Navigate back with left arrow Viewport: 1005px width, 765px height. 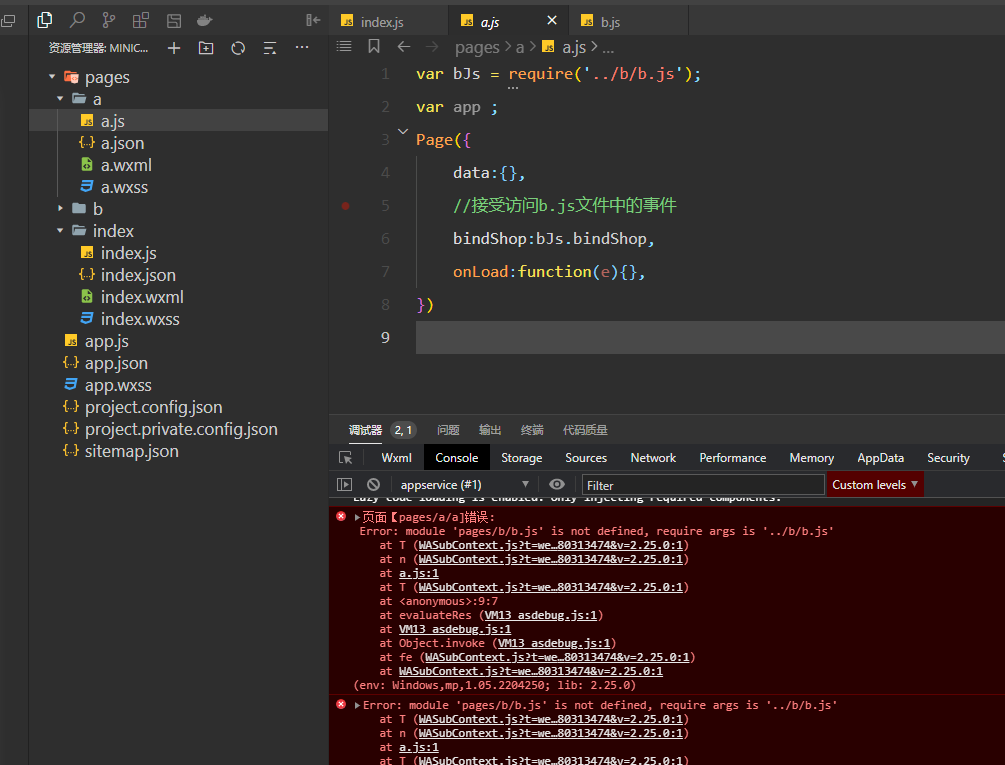click(403, 46)
